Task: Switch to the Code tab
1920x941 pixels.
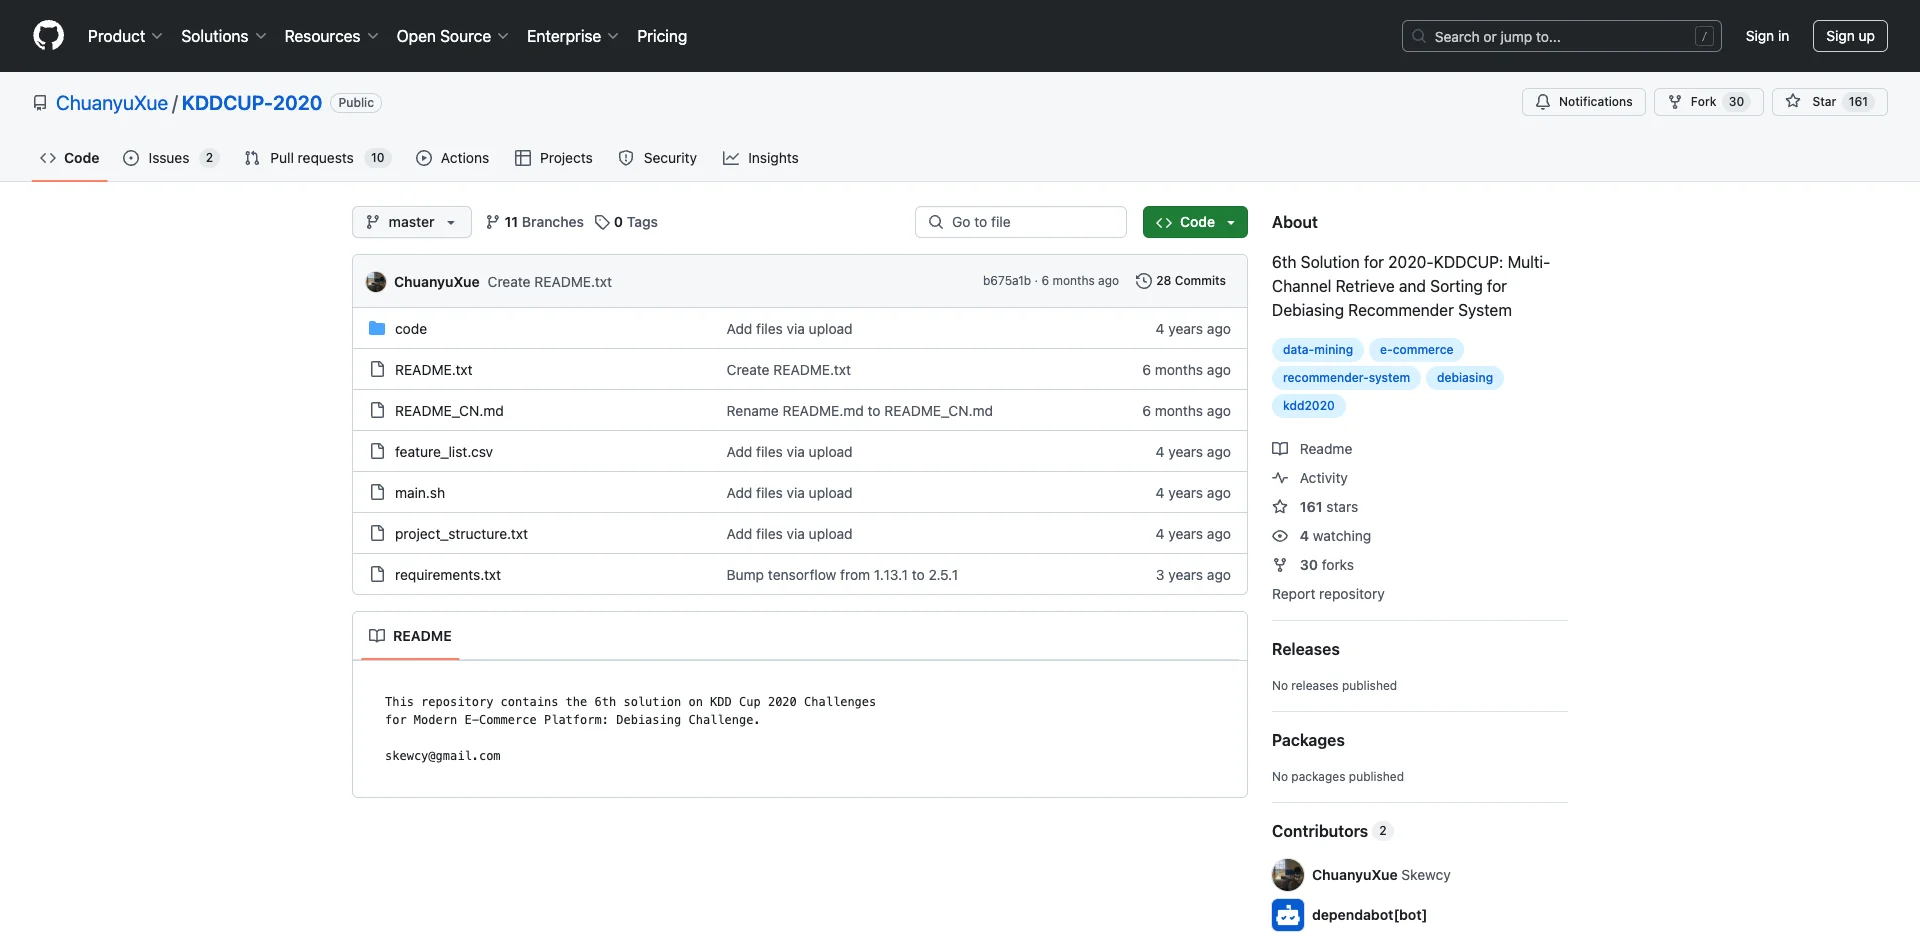Action: [70, 158]
